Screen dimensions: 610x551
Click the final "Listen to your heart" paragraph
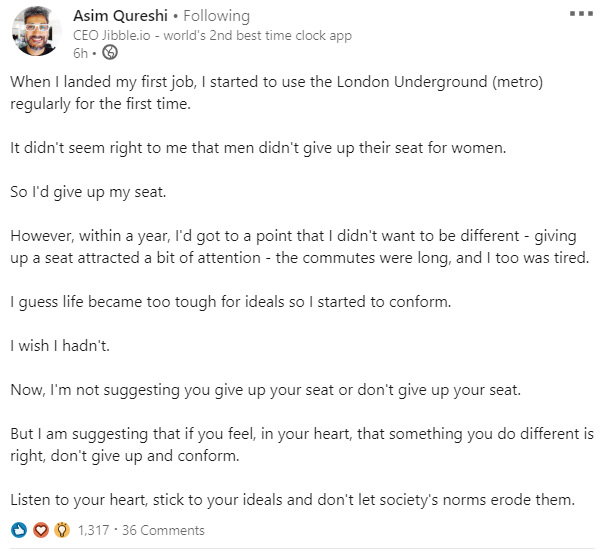293,500
